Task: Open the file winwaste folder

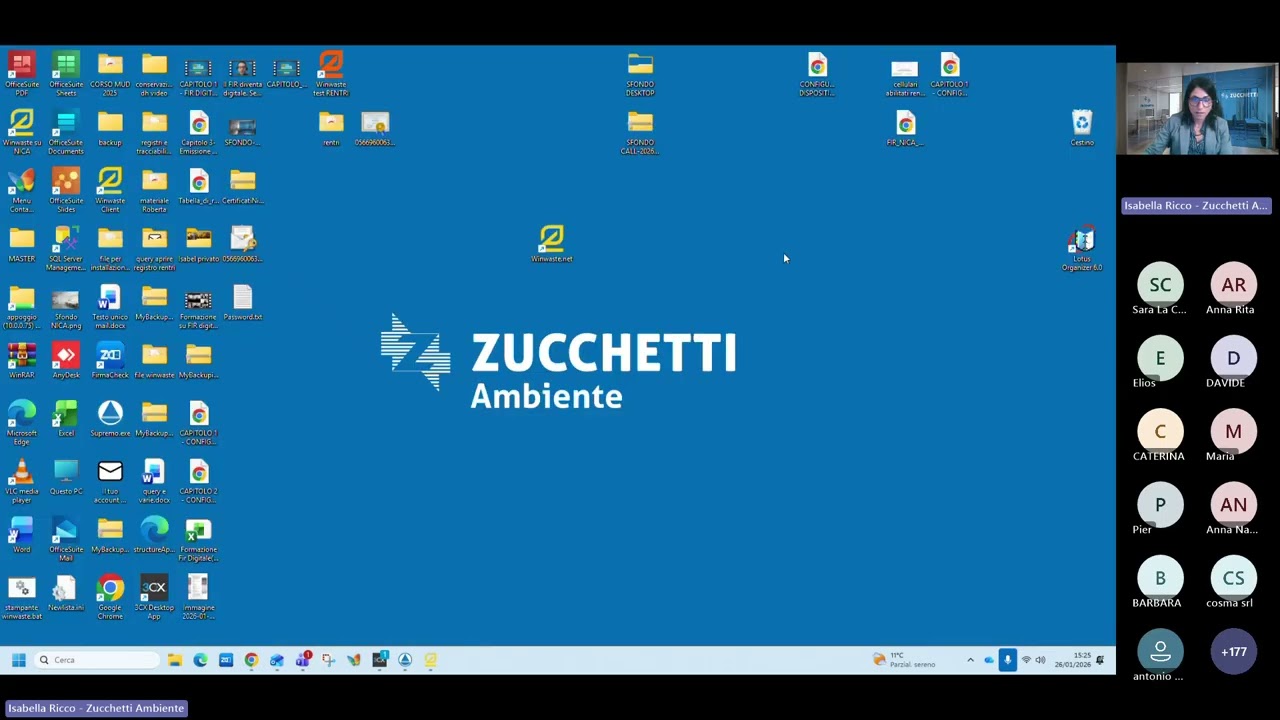Action: (x=154, y=361)
